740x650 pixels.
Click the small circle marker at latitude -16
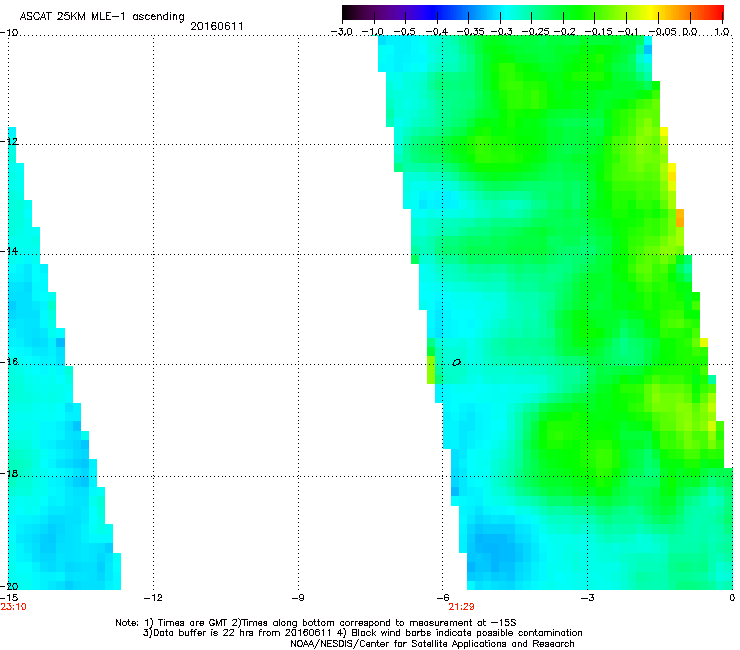tap(456, 363)
